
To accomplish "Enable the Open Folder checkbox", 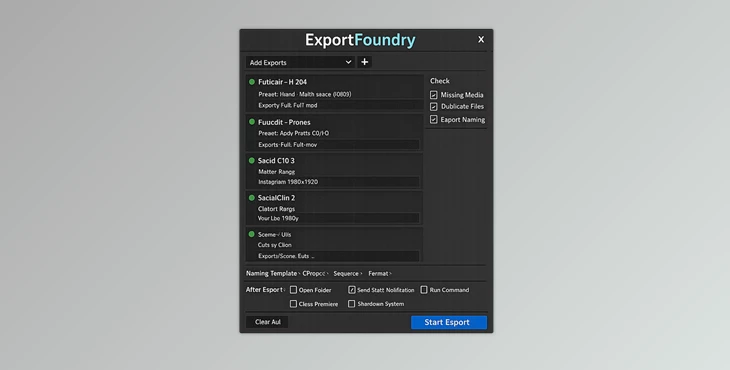I will [293, 290].
